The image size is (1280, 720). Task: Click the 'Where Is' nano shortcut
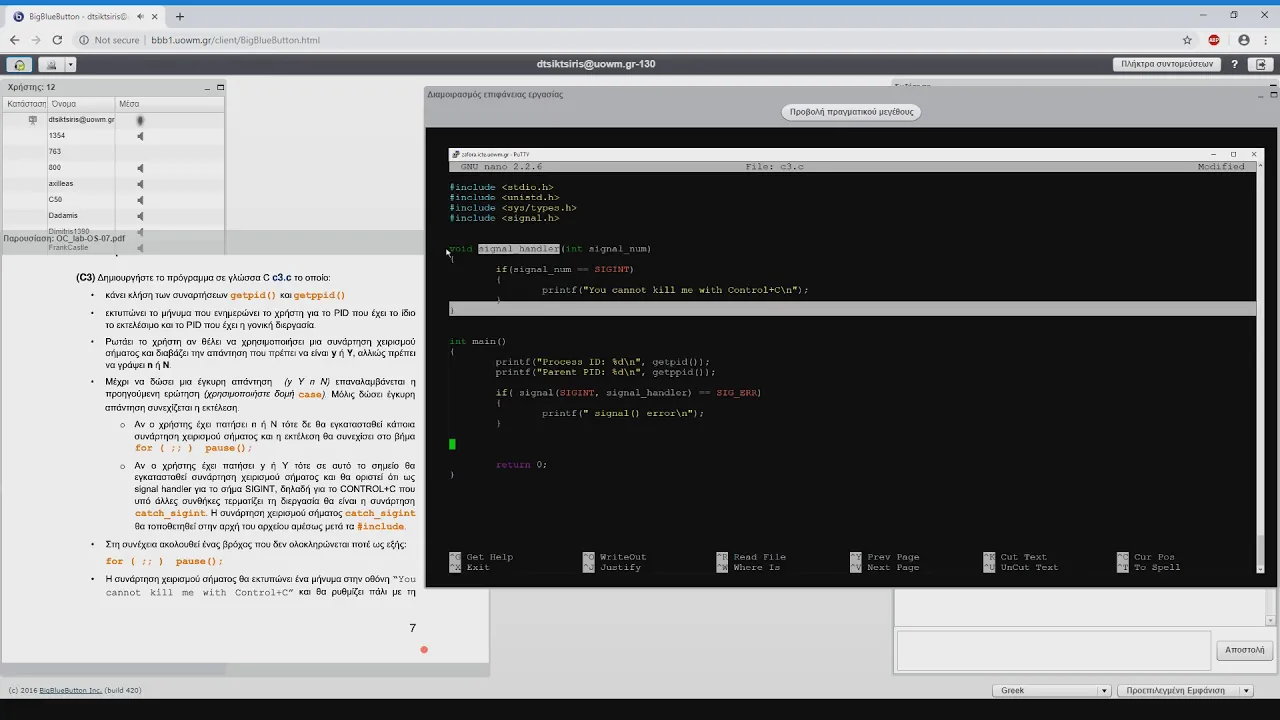click(756, 567)
